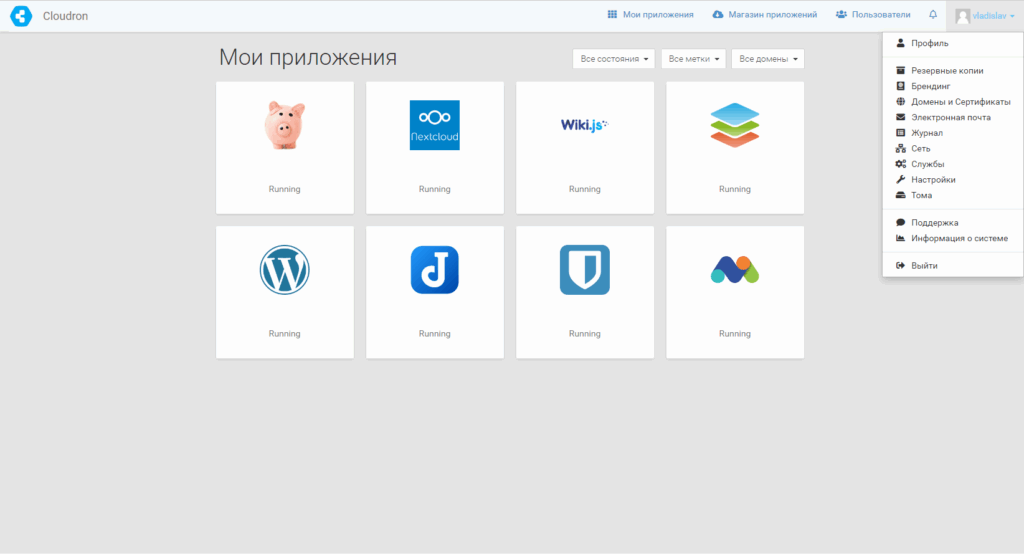Click Running status under WordPress

[285, 333]
